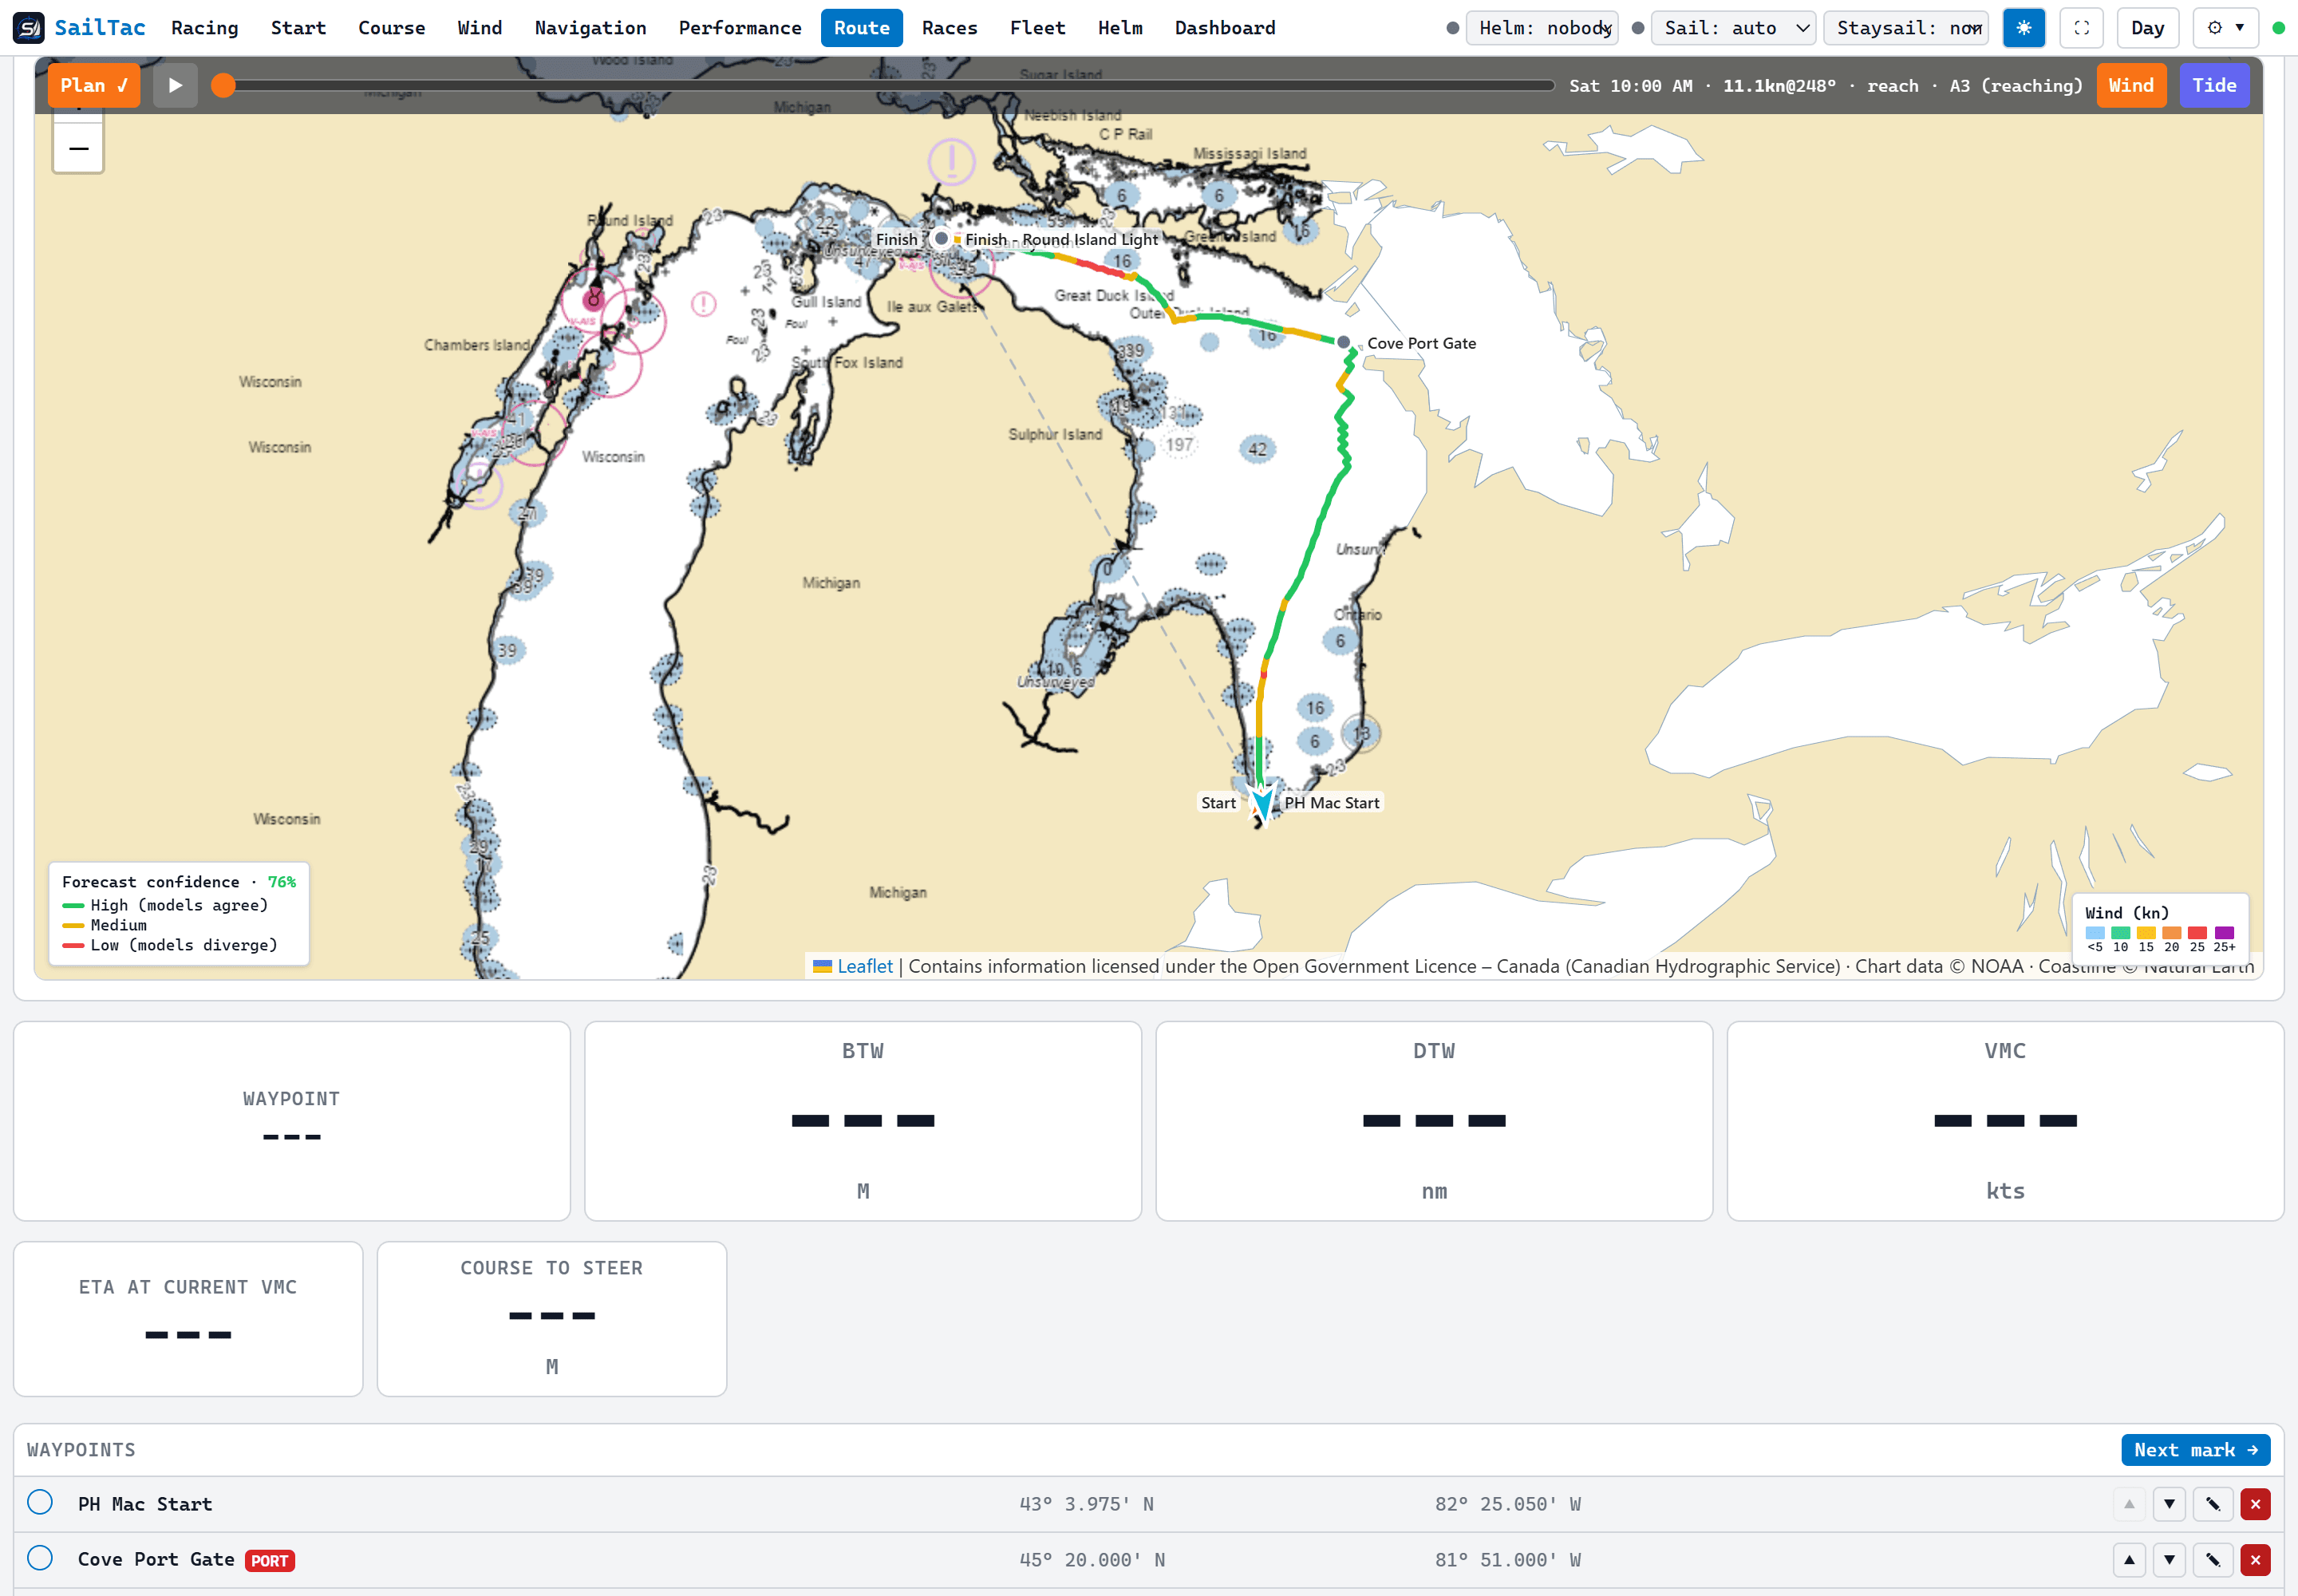Move Cove Port Gate waypoint up
The height and width of the screenshot is (1596, 2298).
point(2129,1560)
